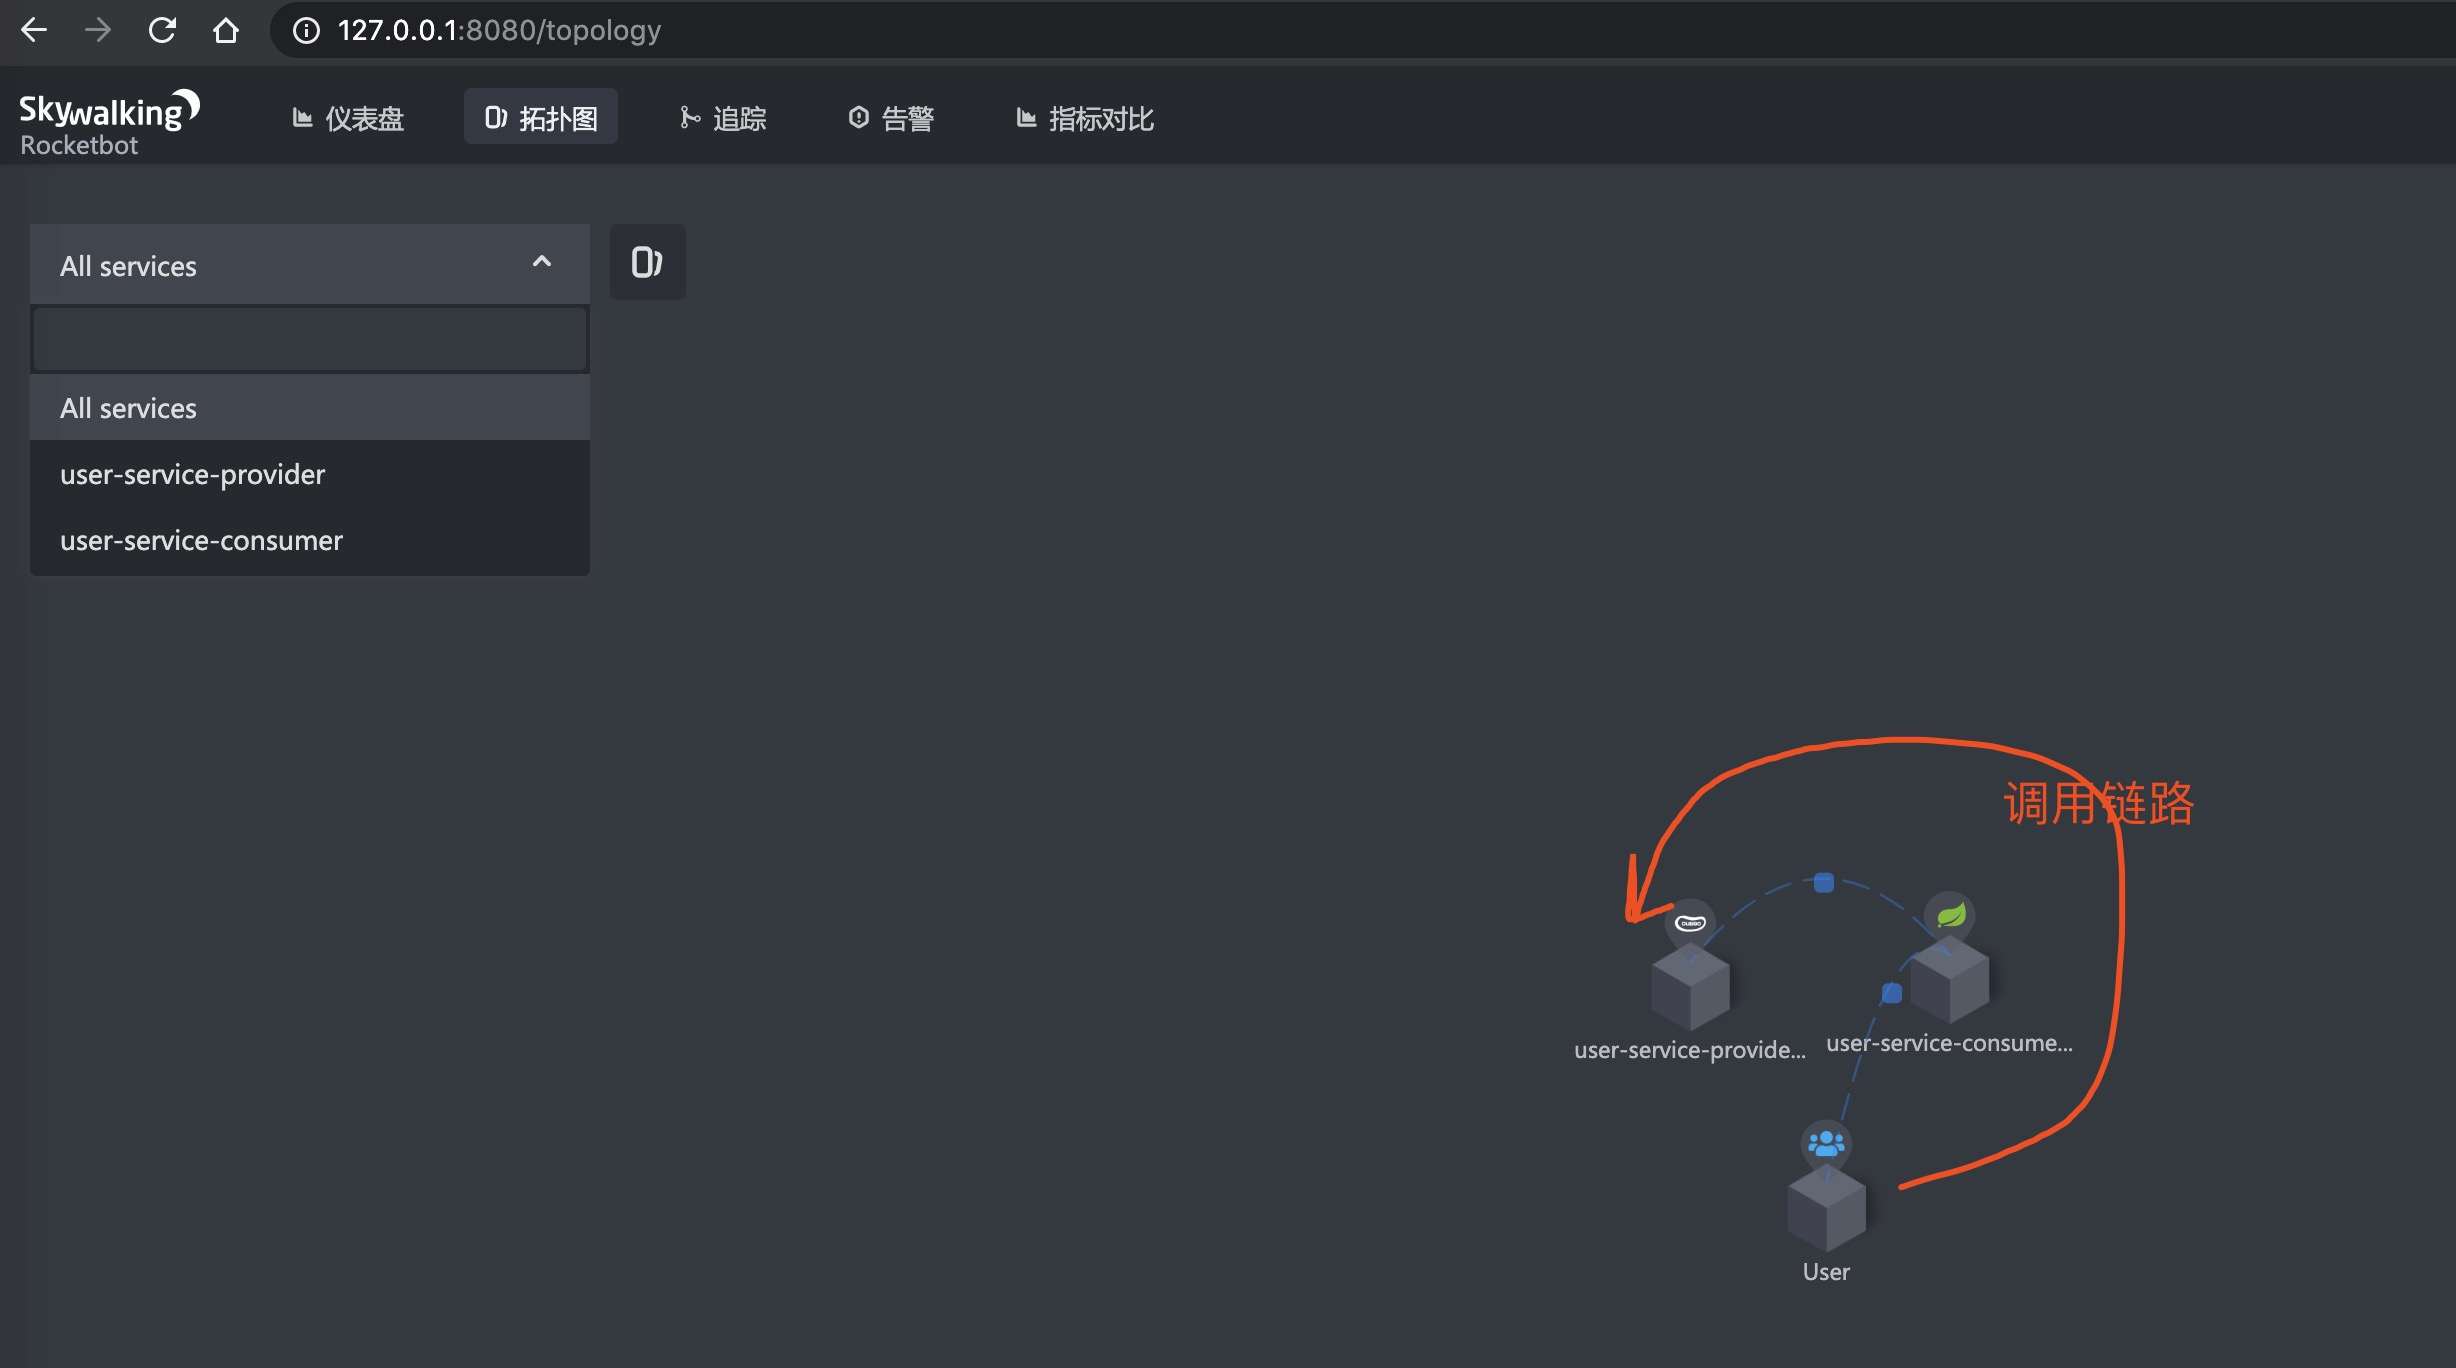Collapse the All services dropdown chevron

click(542, 262)
